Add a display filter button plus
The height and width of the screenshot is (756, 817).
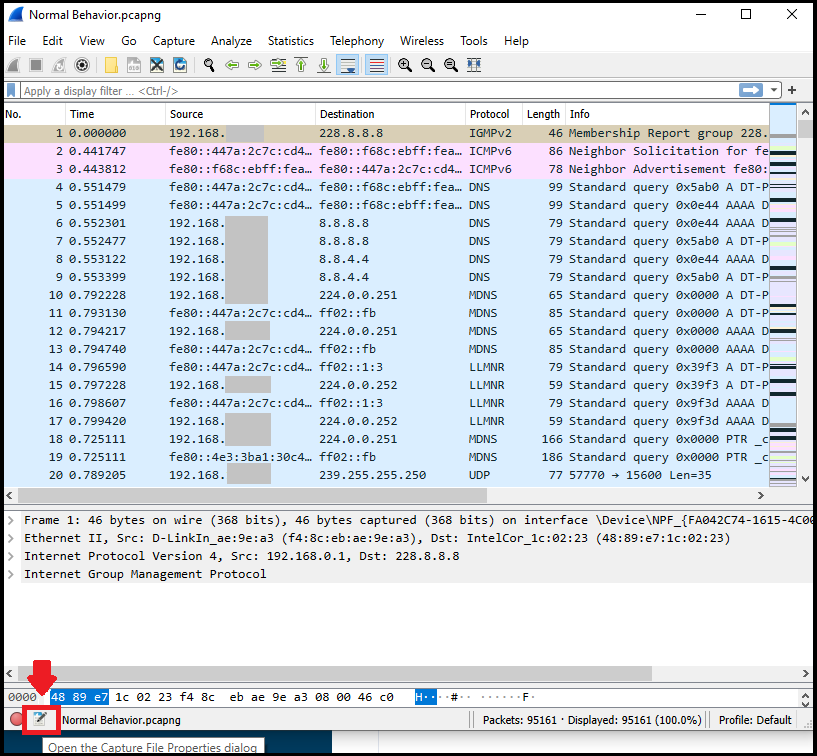point(792,91)
